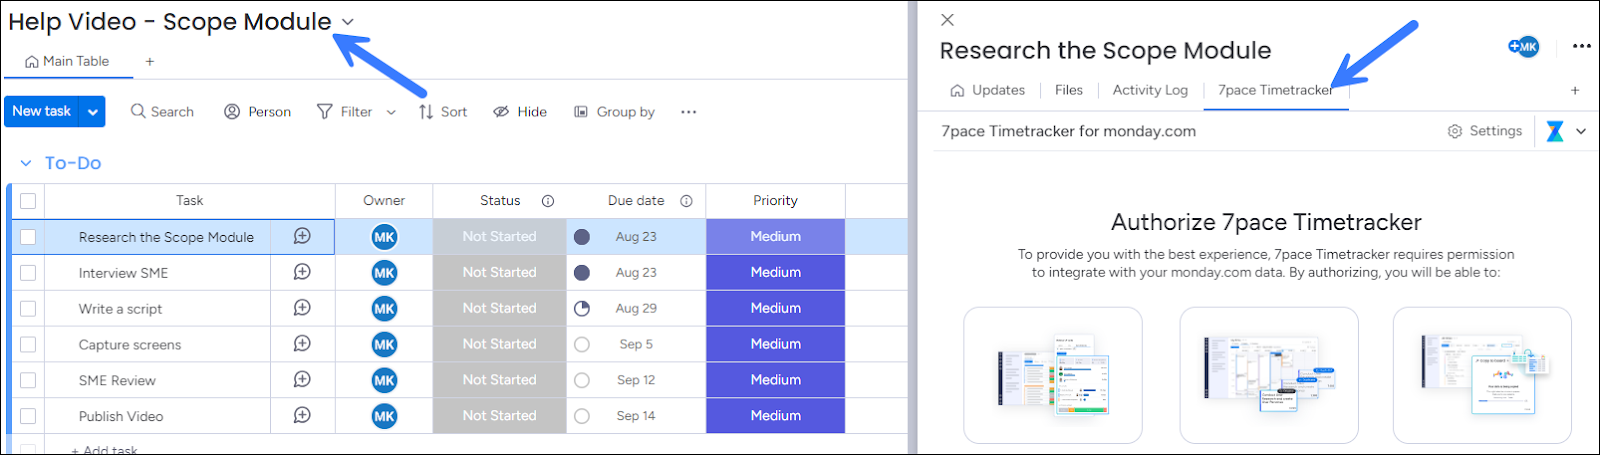Screen dimensions: 1600x455
Task: Click the Filter button
Action: (345, 112)
